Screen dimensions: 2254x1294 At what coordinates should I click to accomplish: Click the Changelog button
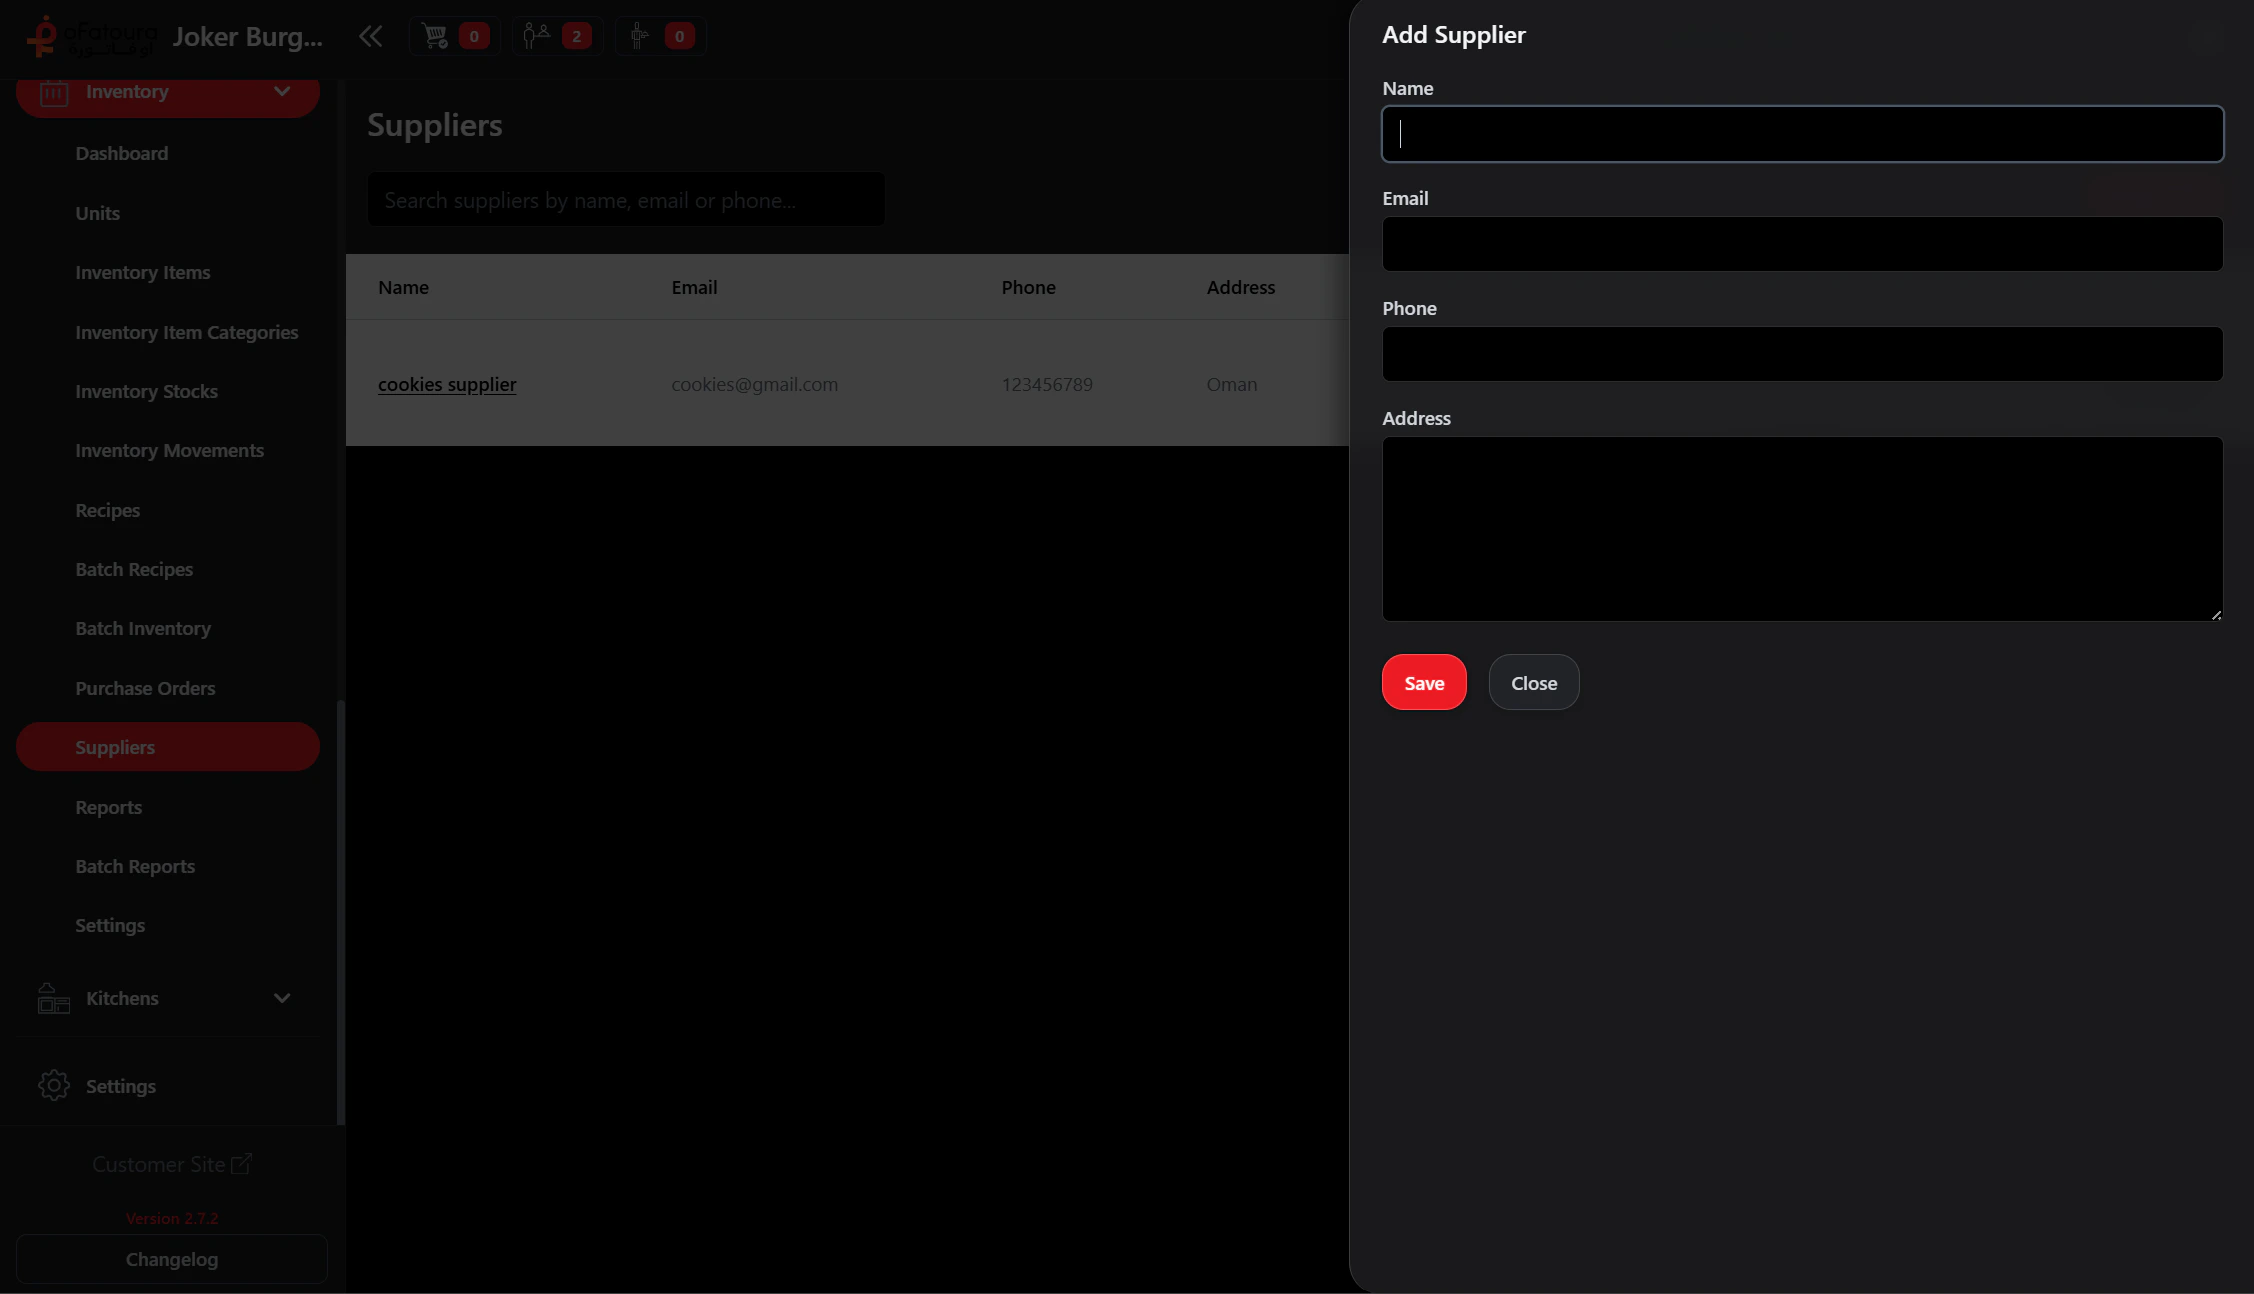point(172,1259)
